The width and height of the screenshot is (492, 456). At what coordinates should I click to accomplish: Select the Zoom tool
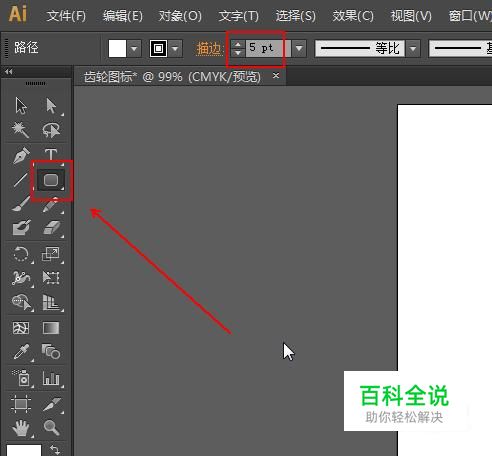(51, 428)
